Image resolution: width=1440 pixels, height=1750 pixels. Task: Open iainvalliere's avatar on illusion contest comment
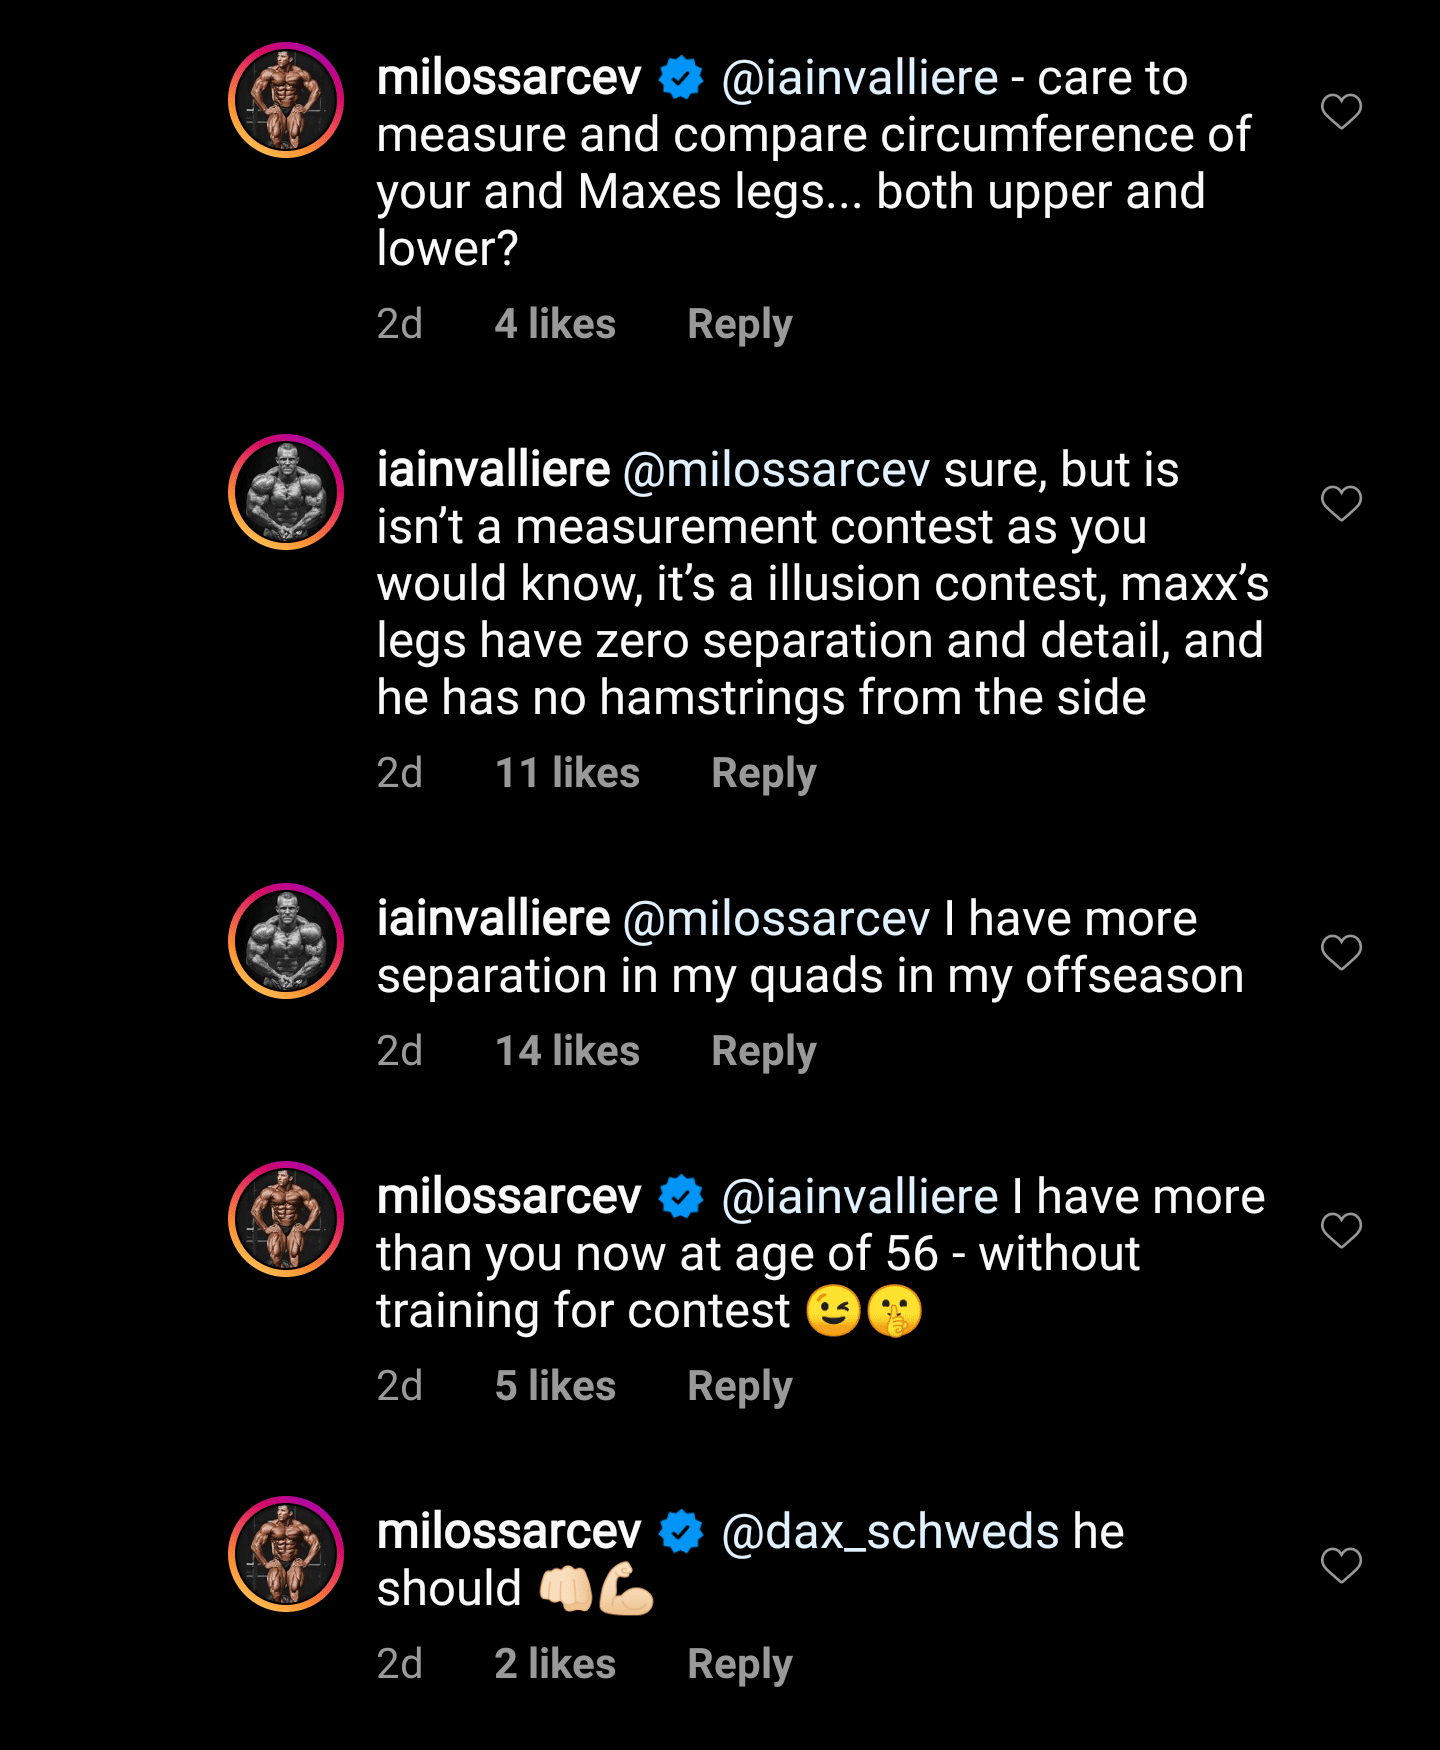[x=286, y=492]
